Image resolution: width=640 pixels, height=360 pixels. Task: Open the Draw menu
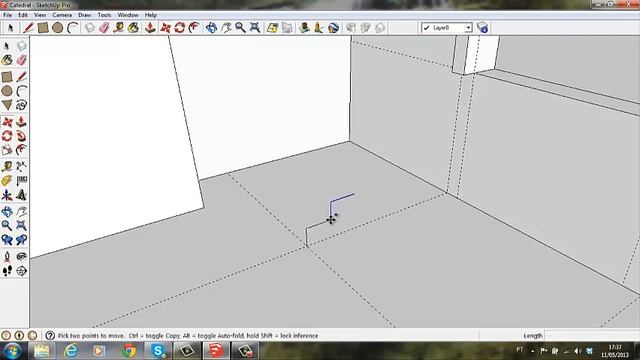[84, 15]
